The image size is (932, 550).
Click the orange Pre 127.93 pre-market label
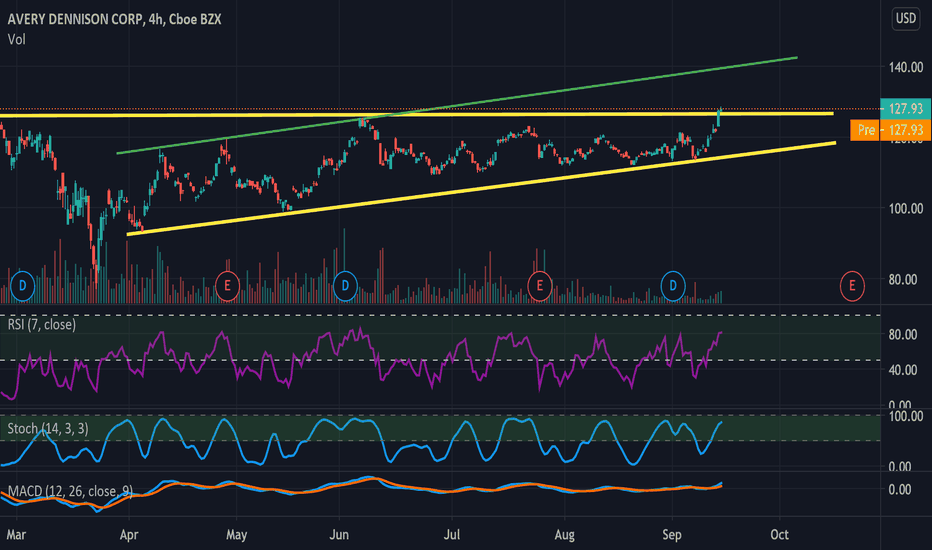coord(890,130)
